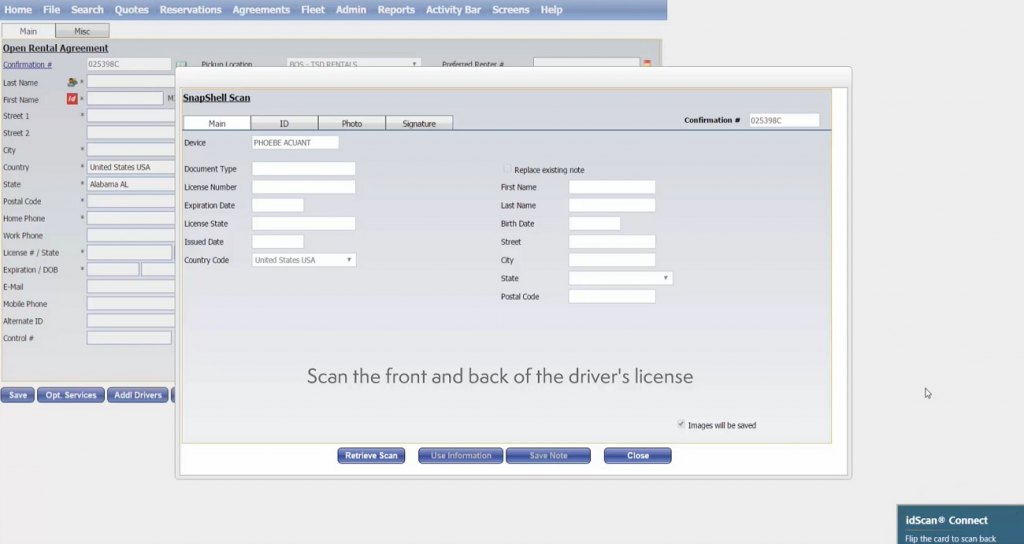Click the Preferred Renter # field

[x=586, y=63]
